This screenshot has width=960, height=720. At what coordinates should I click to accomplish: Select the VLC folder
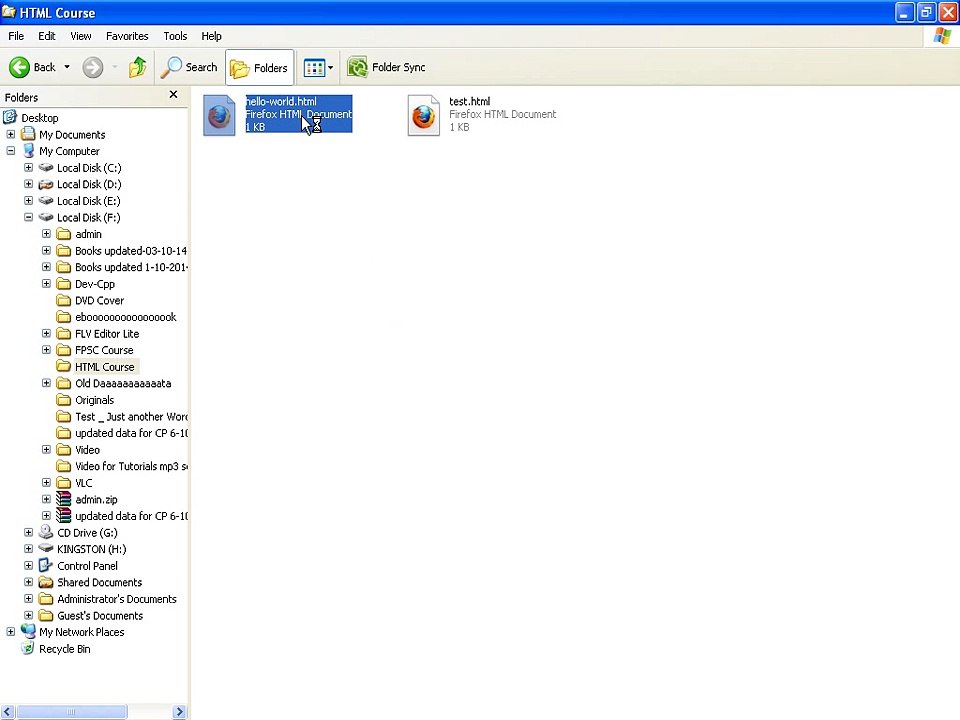(x=84, y=482)
